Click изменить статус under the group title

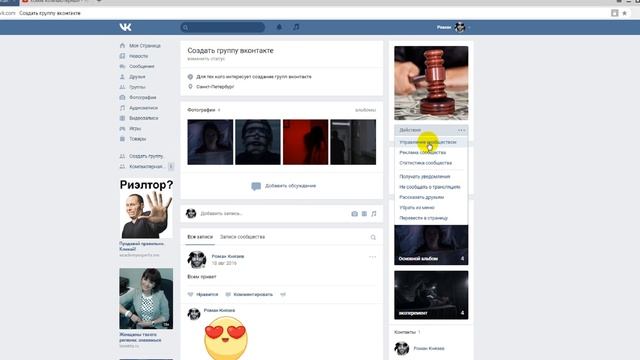pyautogui.click(x=206, y=59)
